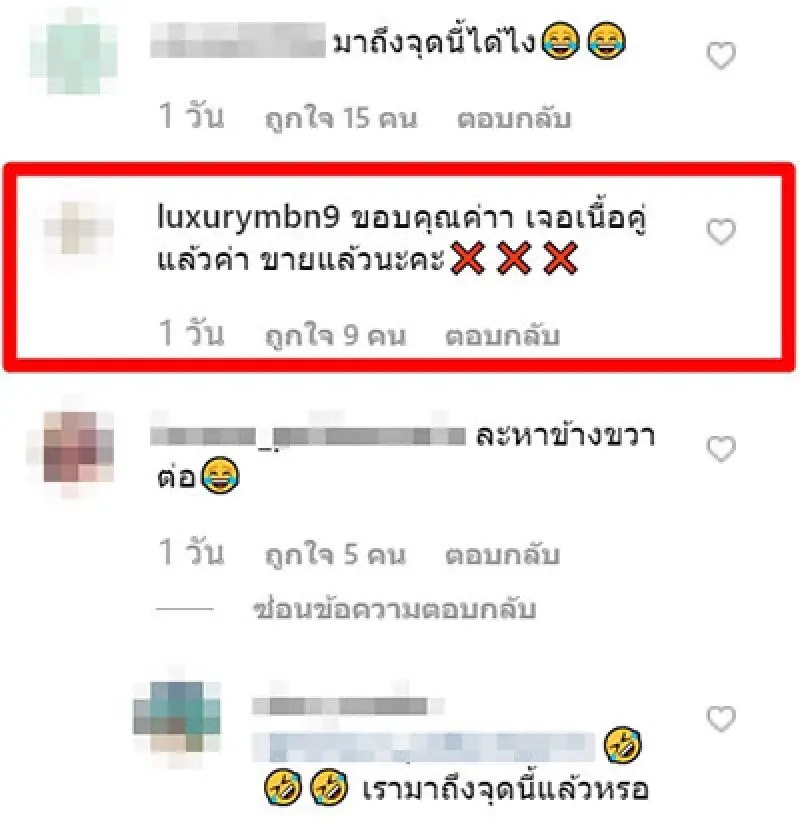Open blurred username of the top comment
This screenshot has width=800, height=836.
pos(238,40)
